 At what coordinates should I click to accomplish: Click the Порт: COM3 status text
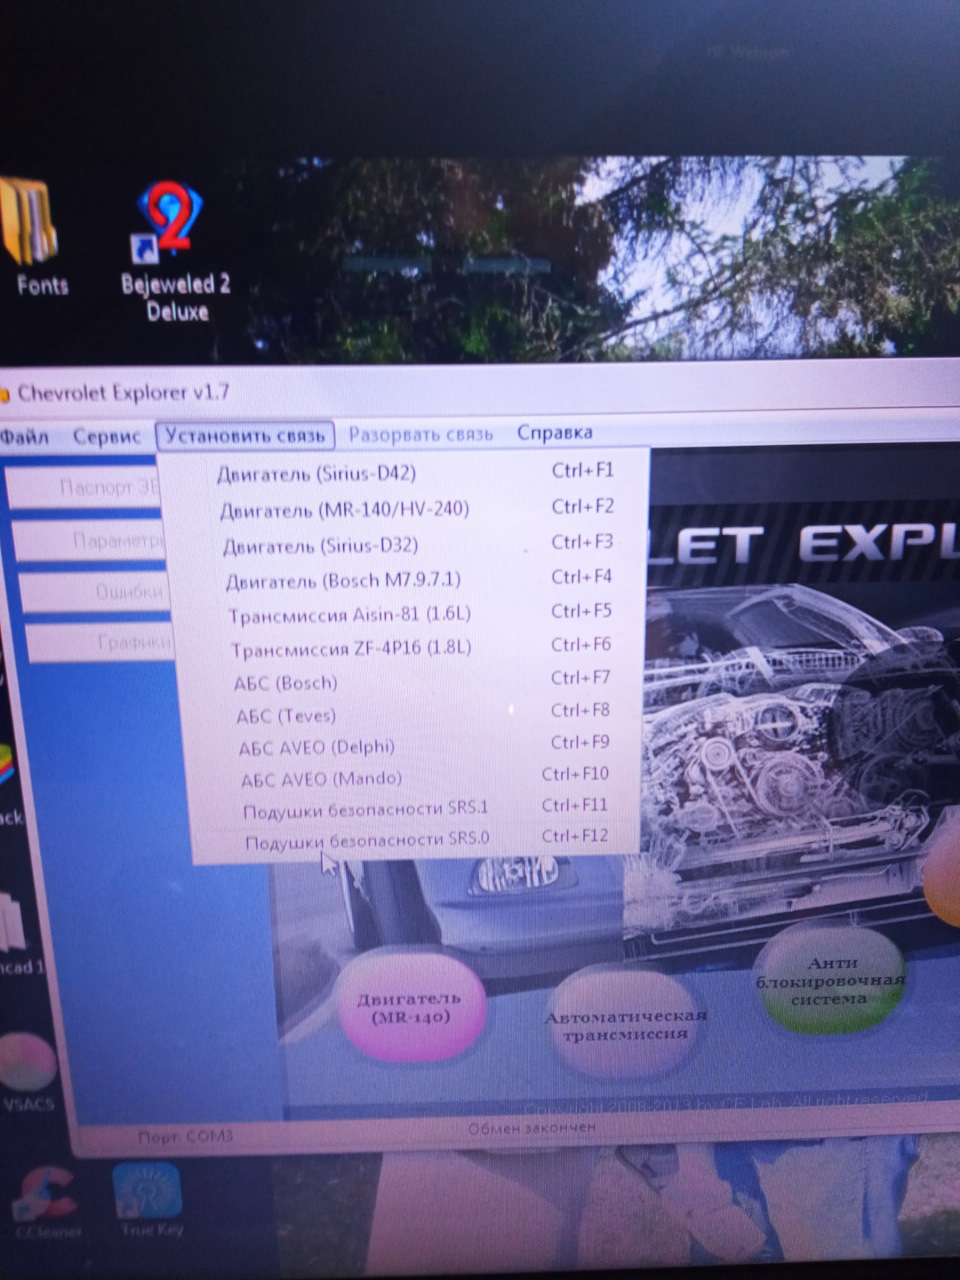pyautogui.click(x=185, y=1136)
